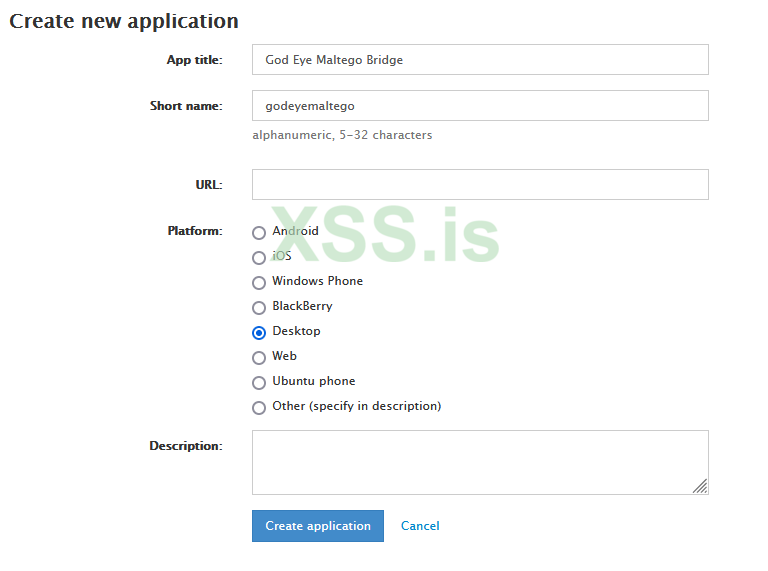Click the "URL:" form label
The image size is (768, 571).
(x=209, y=185)
